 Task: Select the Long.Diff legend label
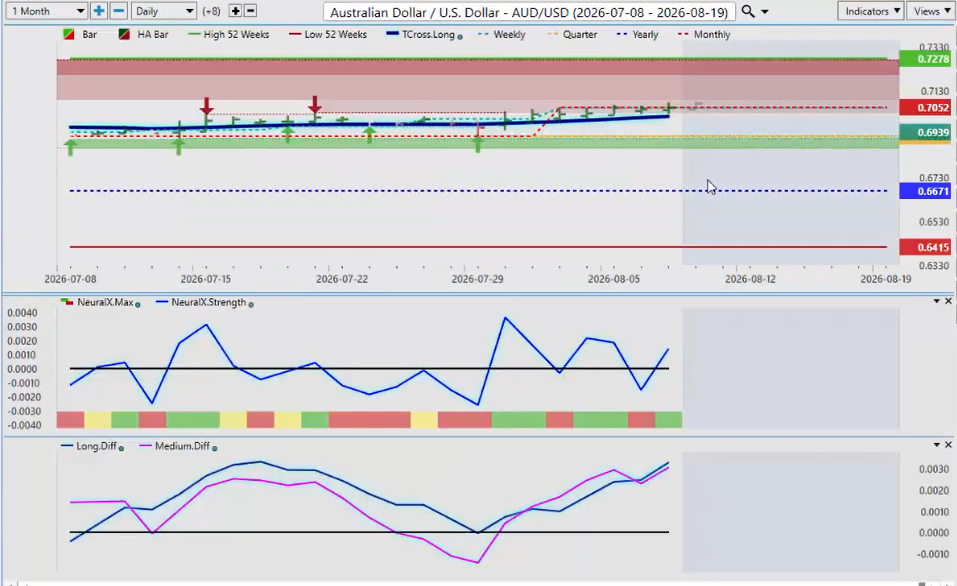pos(96,446)
